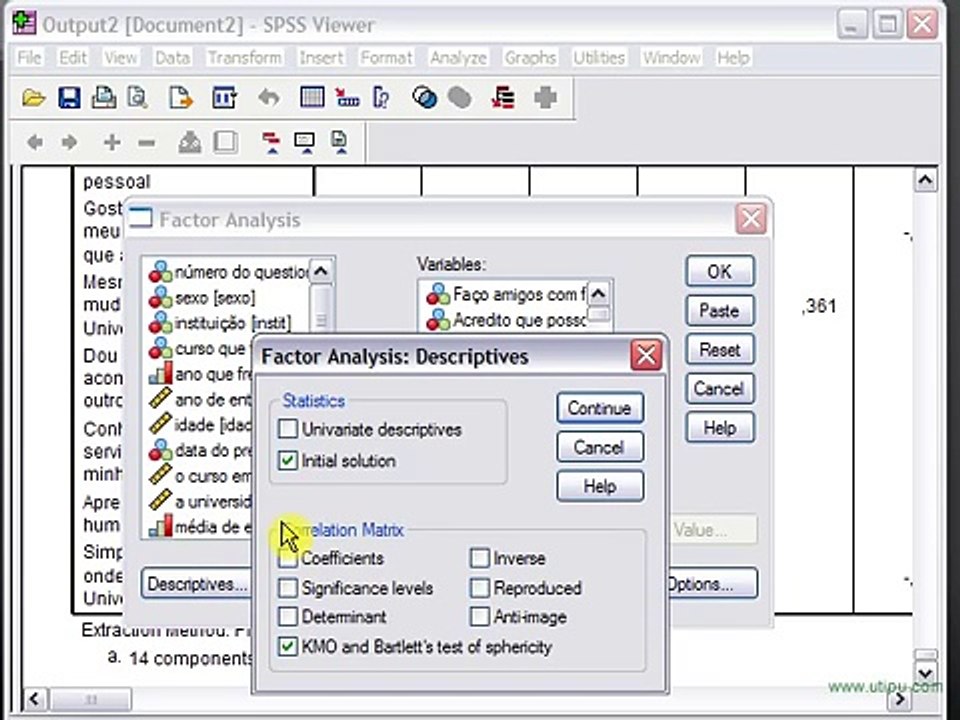Save output using the floppy disk icon

coord(69,98)
